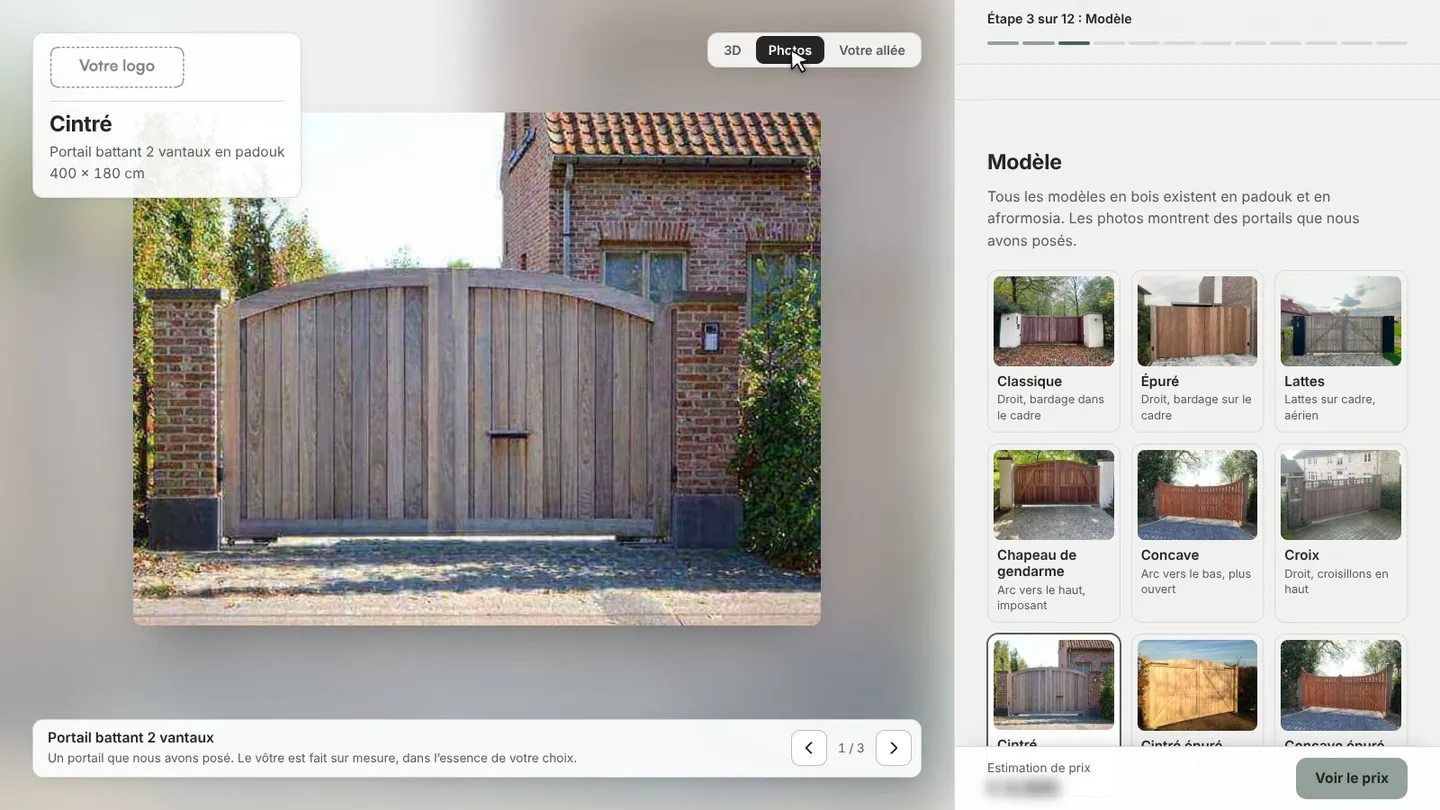
Task: Click the "Étape 3 sur 12 : Modèle" label
Action: [x=1059, y=19]
